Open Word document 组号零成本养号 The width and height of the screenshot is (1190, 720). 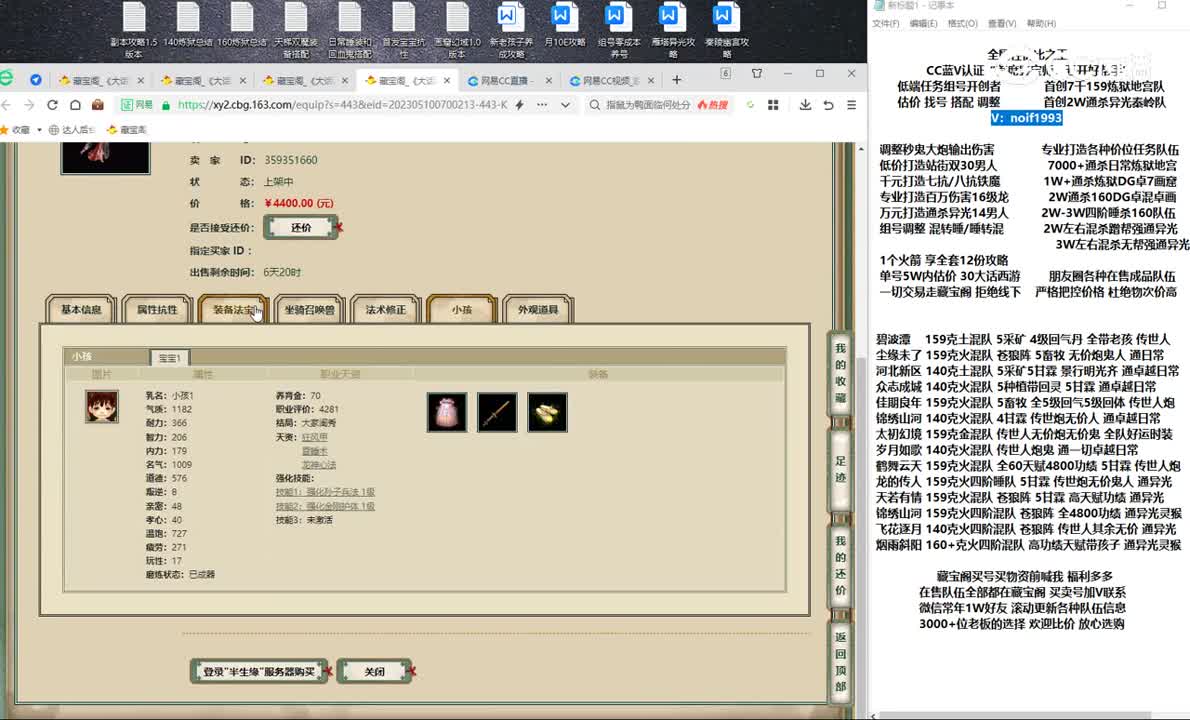click(619, 30)
